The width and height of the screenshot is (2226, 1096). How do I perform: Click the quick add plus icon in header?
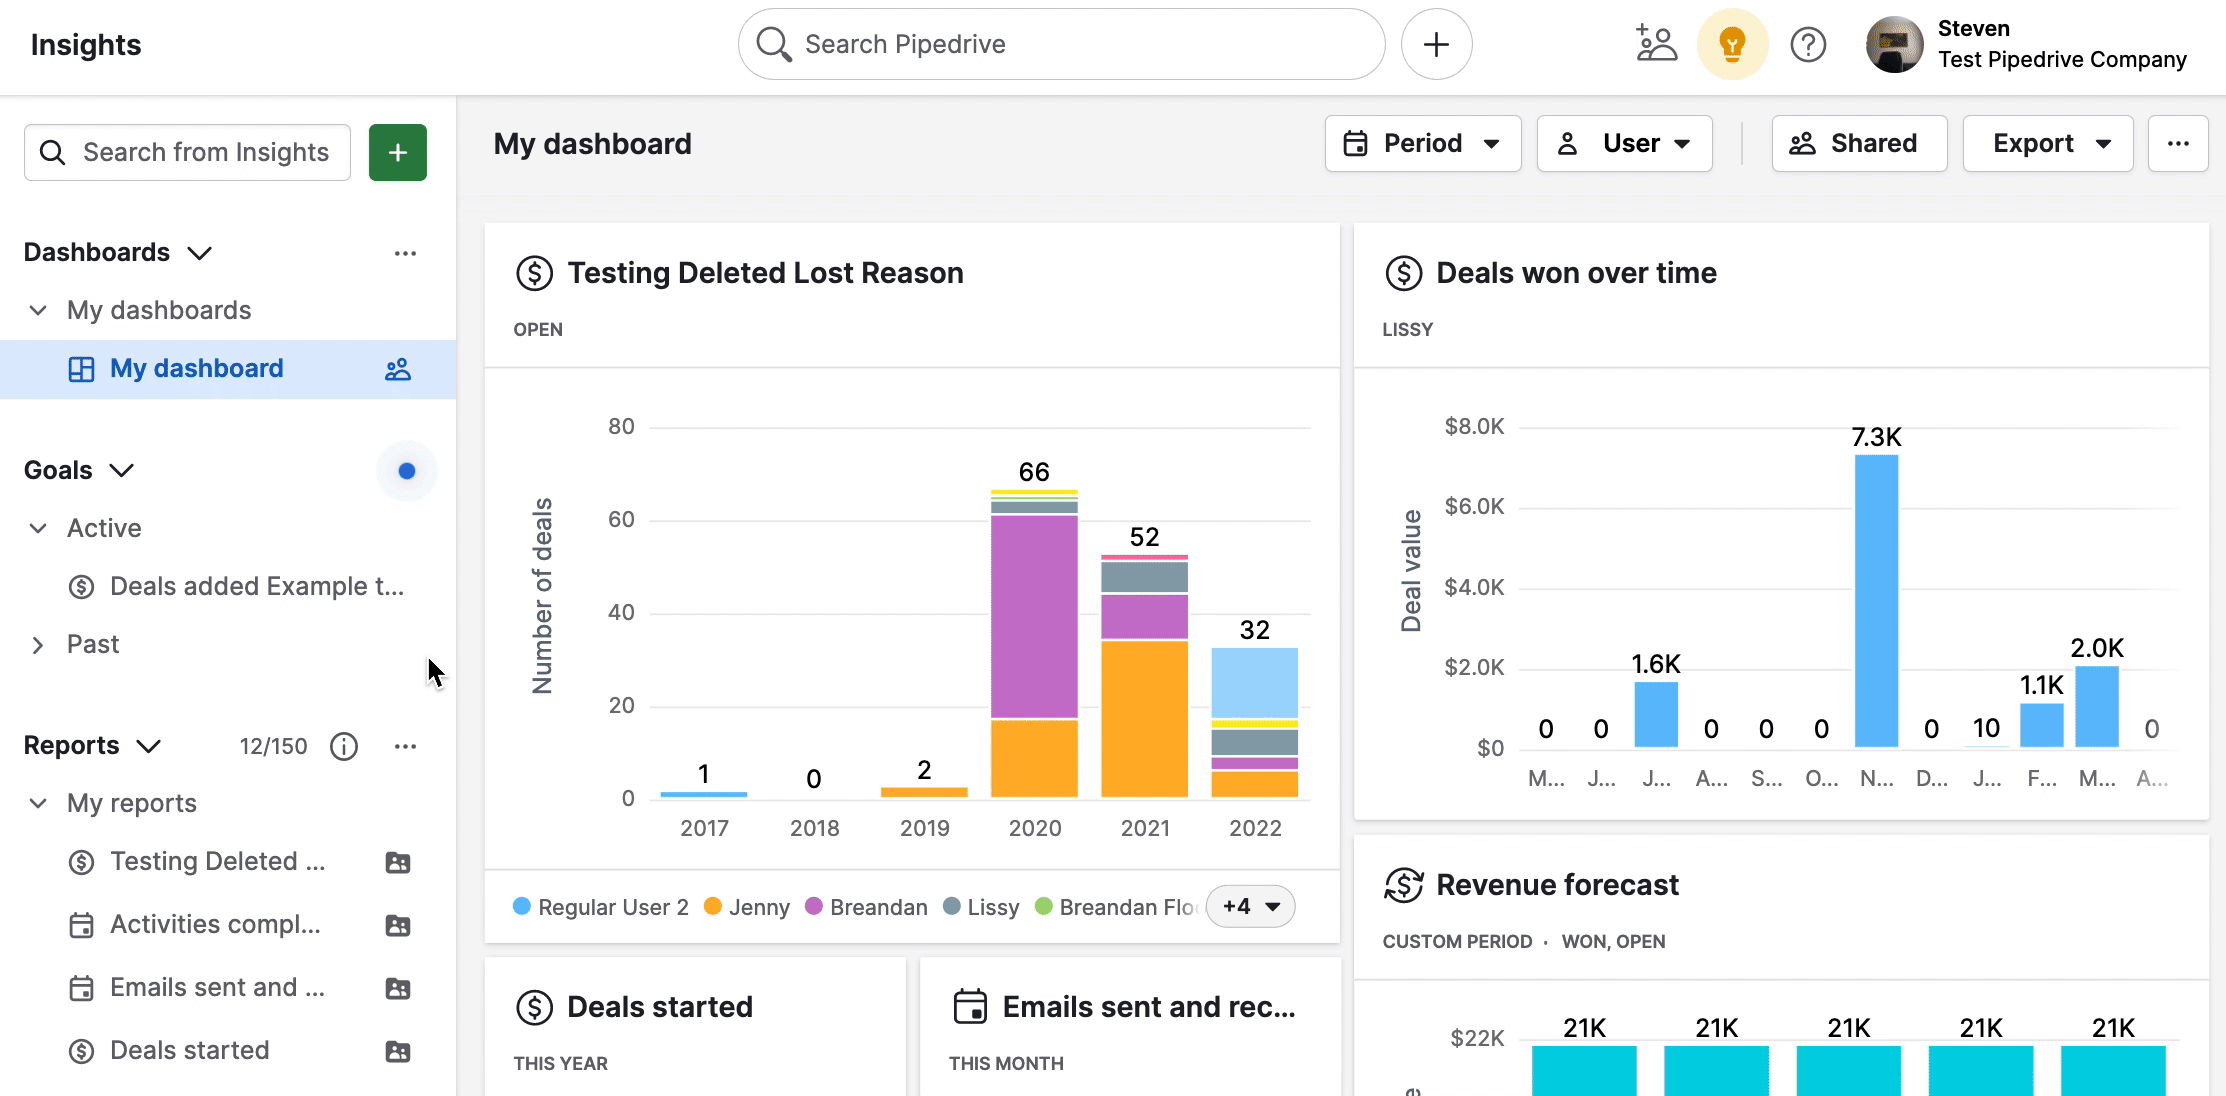pos(1437,44)
